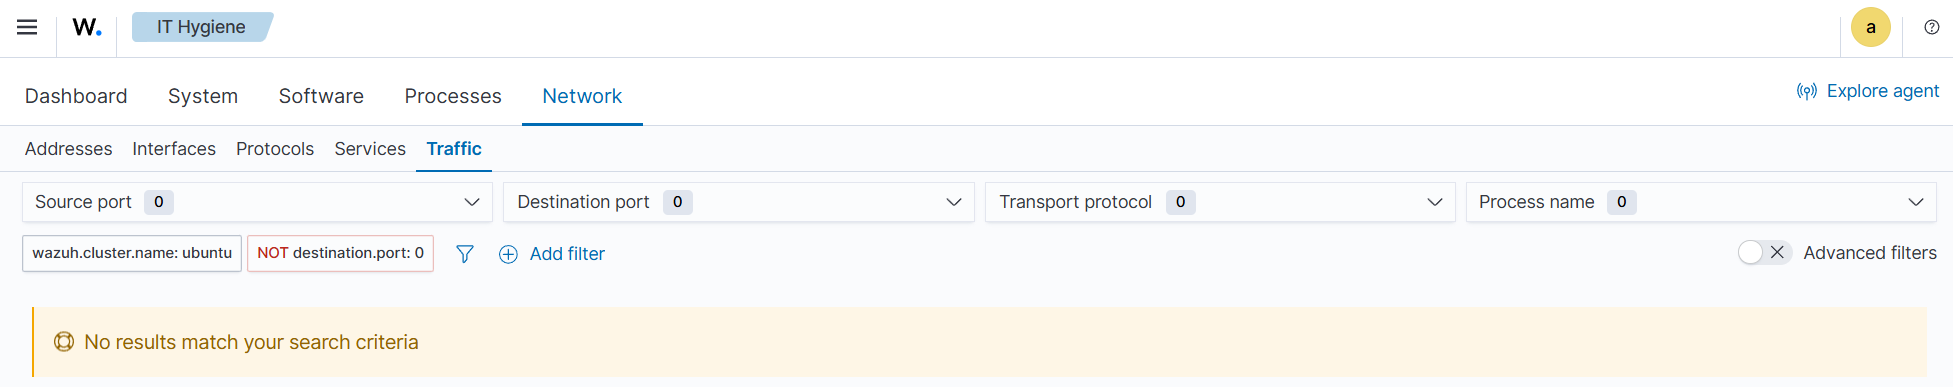Click the filter funnel icon
1953x387 pixels.
point(465,254)
